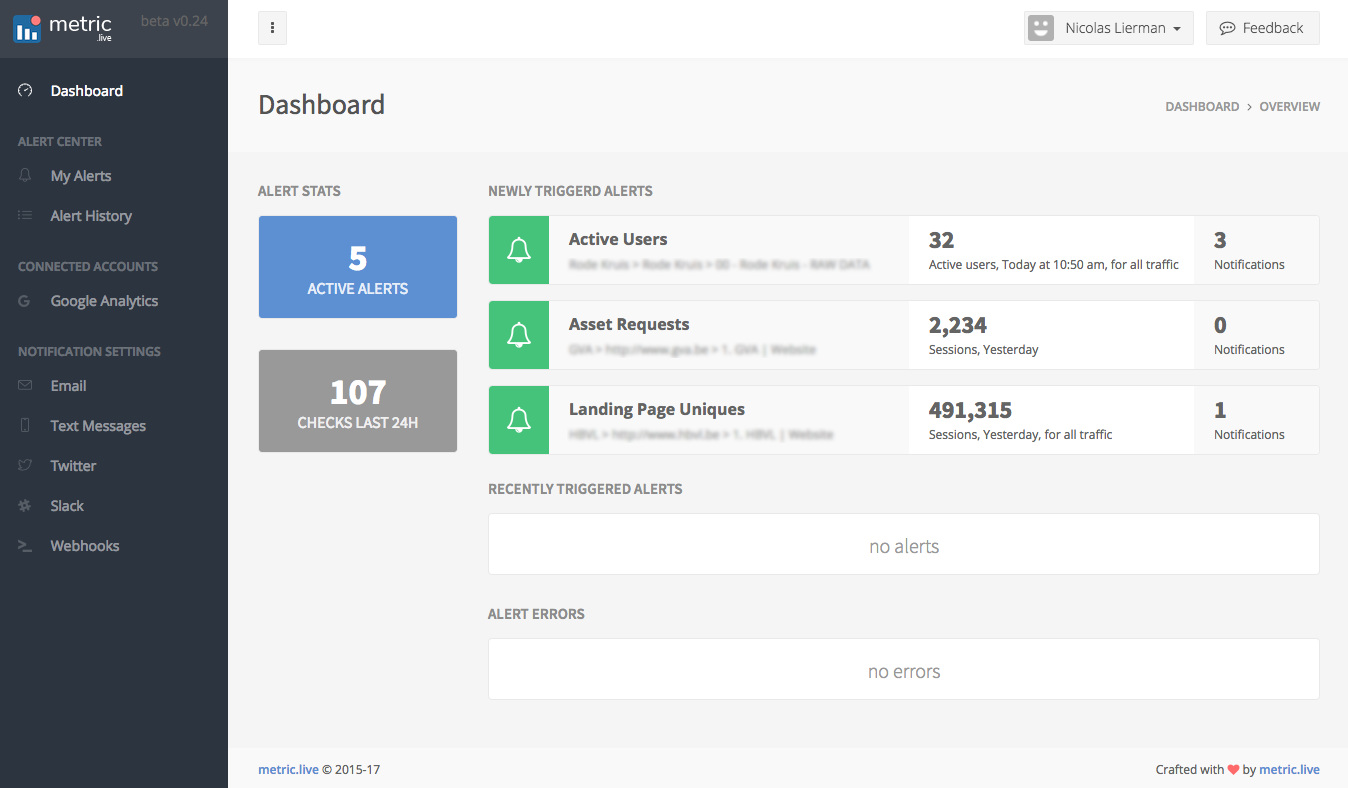Click the user avatar smiley icon
Image resolution: width=1348 pixels, height=788 pixels.
click(x=1041, y=28)
